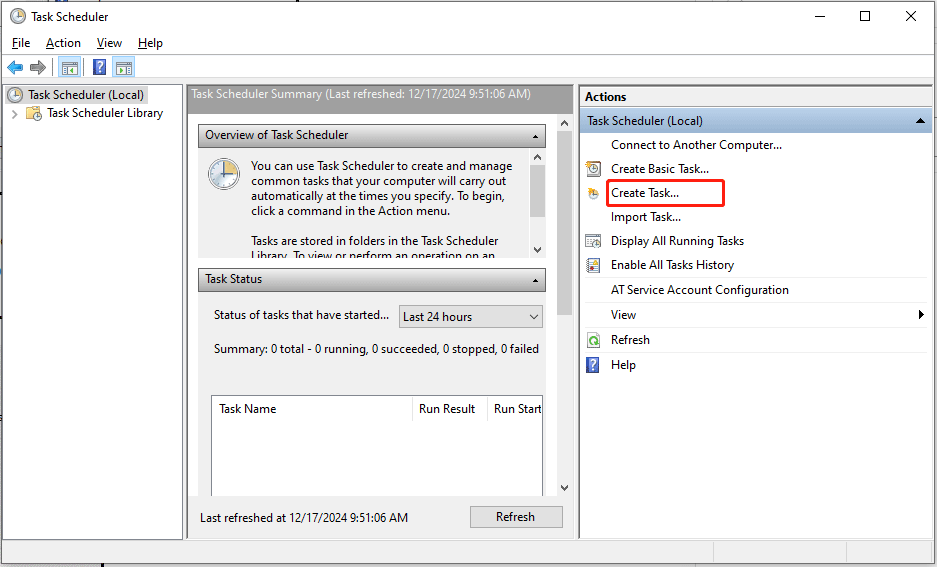Choose Create Basic Task... action
This screenshot has height=567, width=937.
pyautogui.click(x=660, y=169)
